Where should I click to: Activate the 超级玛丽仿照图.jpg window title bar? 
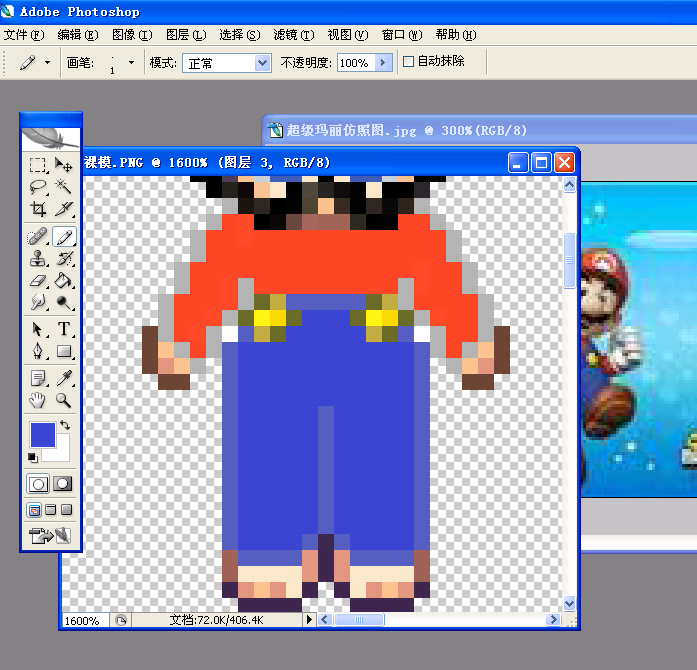(x=480, y=130)
